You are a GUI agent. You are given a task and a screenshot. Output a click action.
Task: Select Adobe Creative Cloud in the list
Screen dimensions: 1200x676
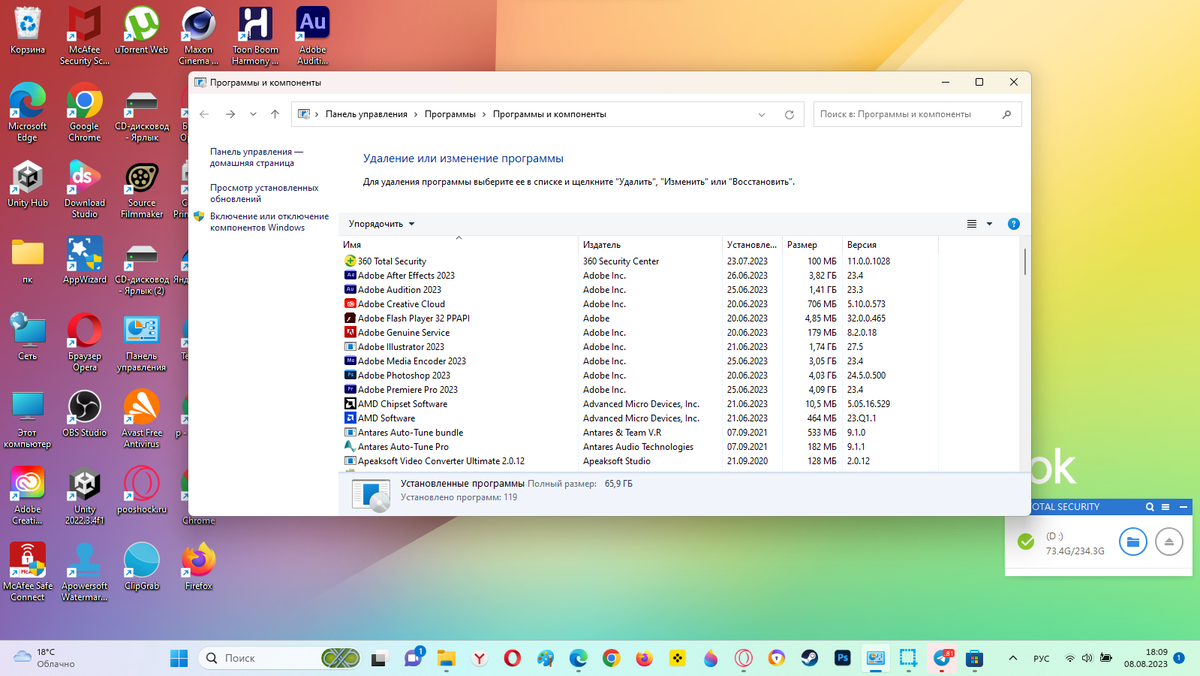pyautogui.click(x=640, y=304)
